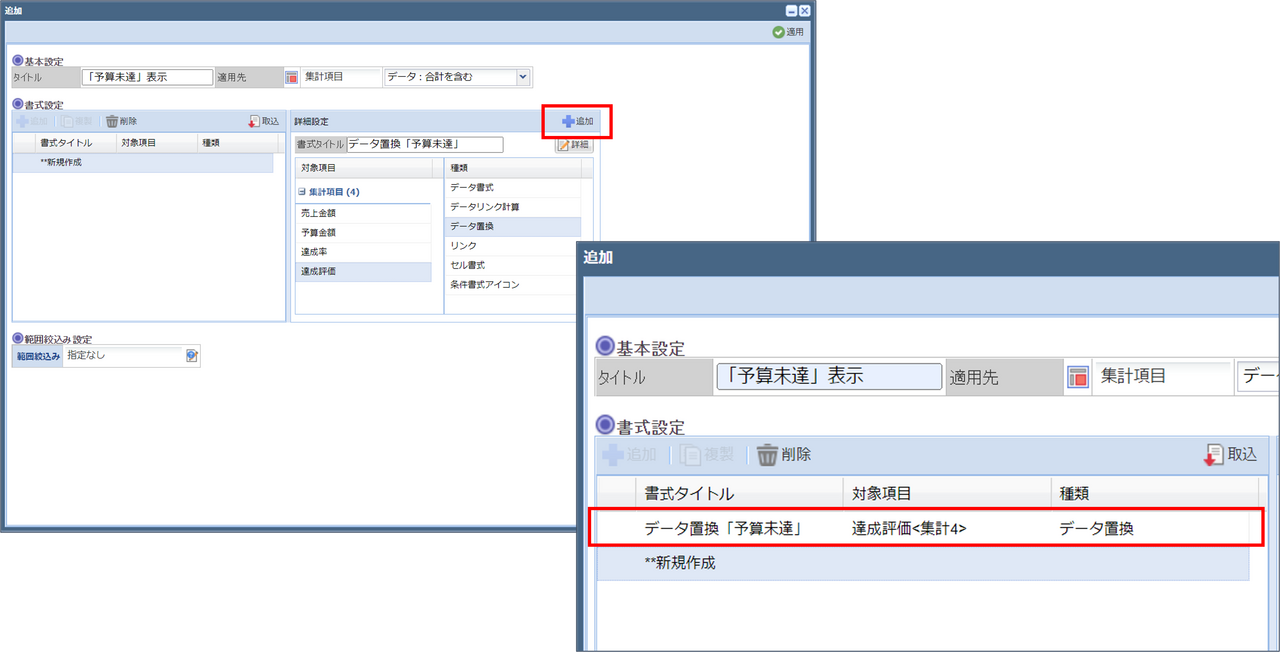Click the filter icon next to 指定なし
Image resolution: width=1280 pixels, height=652 pixels.
tap(191, 356)
